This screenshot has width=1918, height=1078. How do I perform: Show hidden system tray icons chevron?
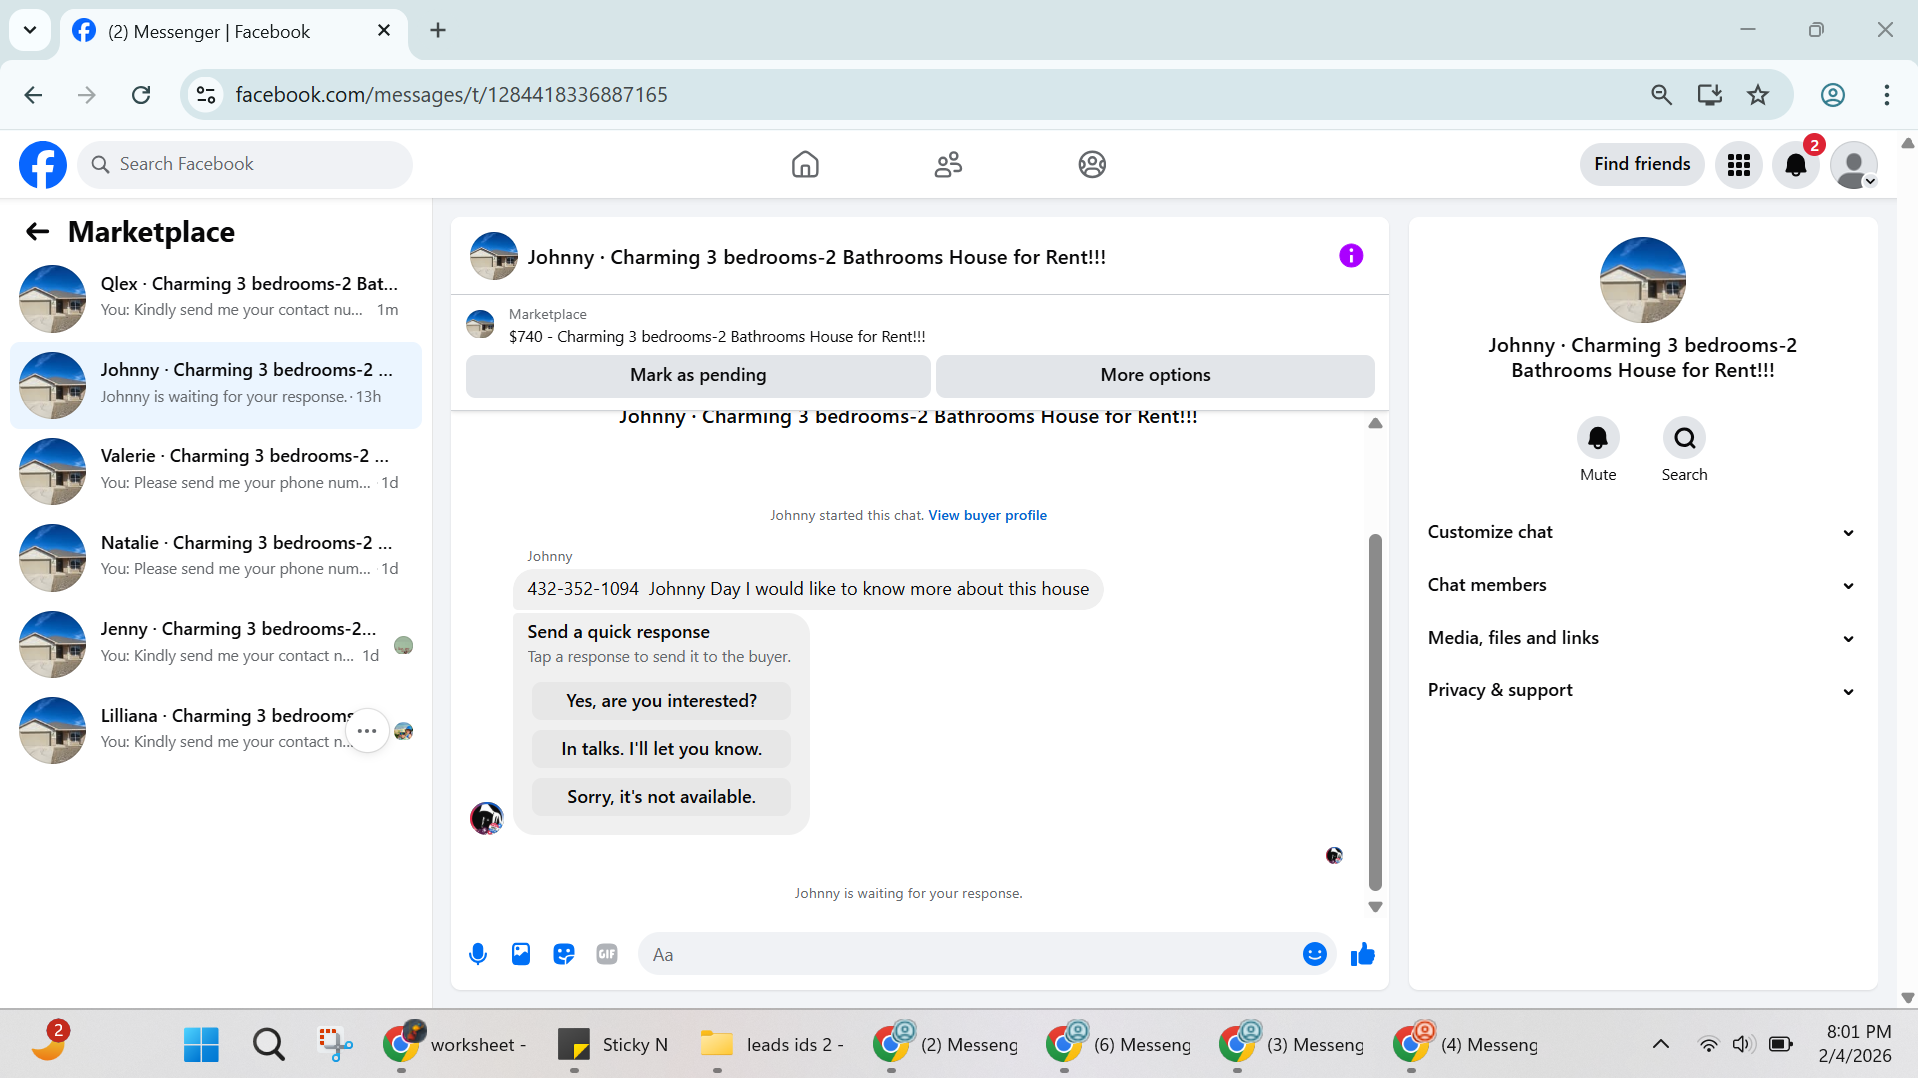tap(1661, 1044)
